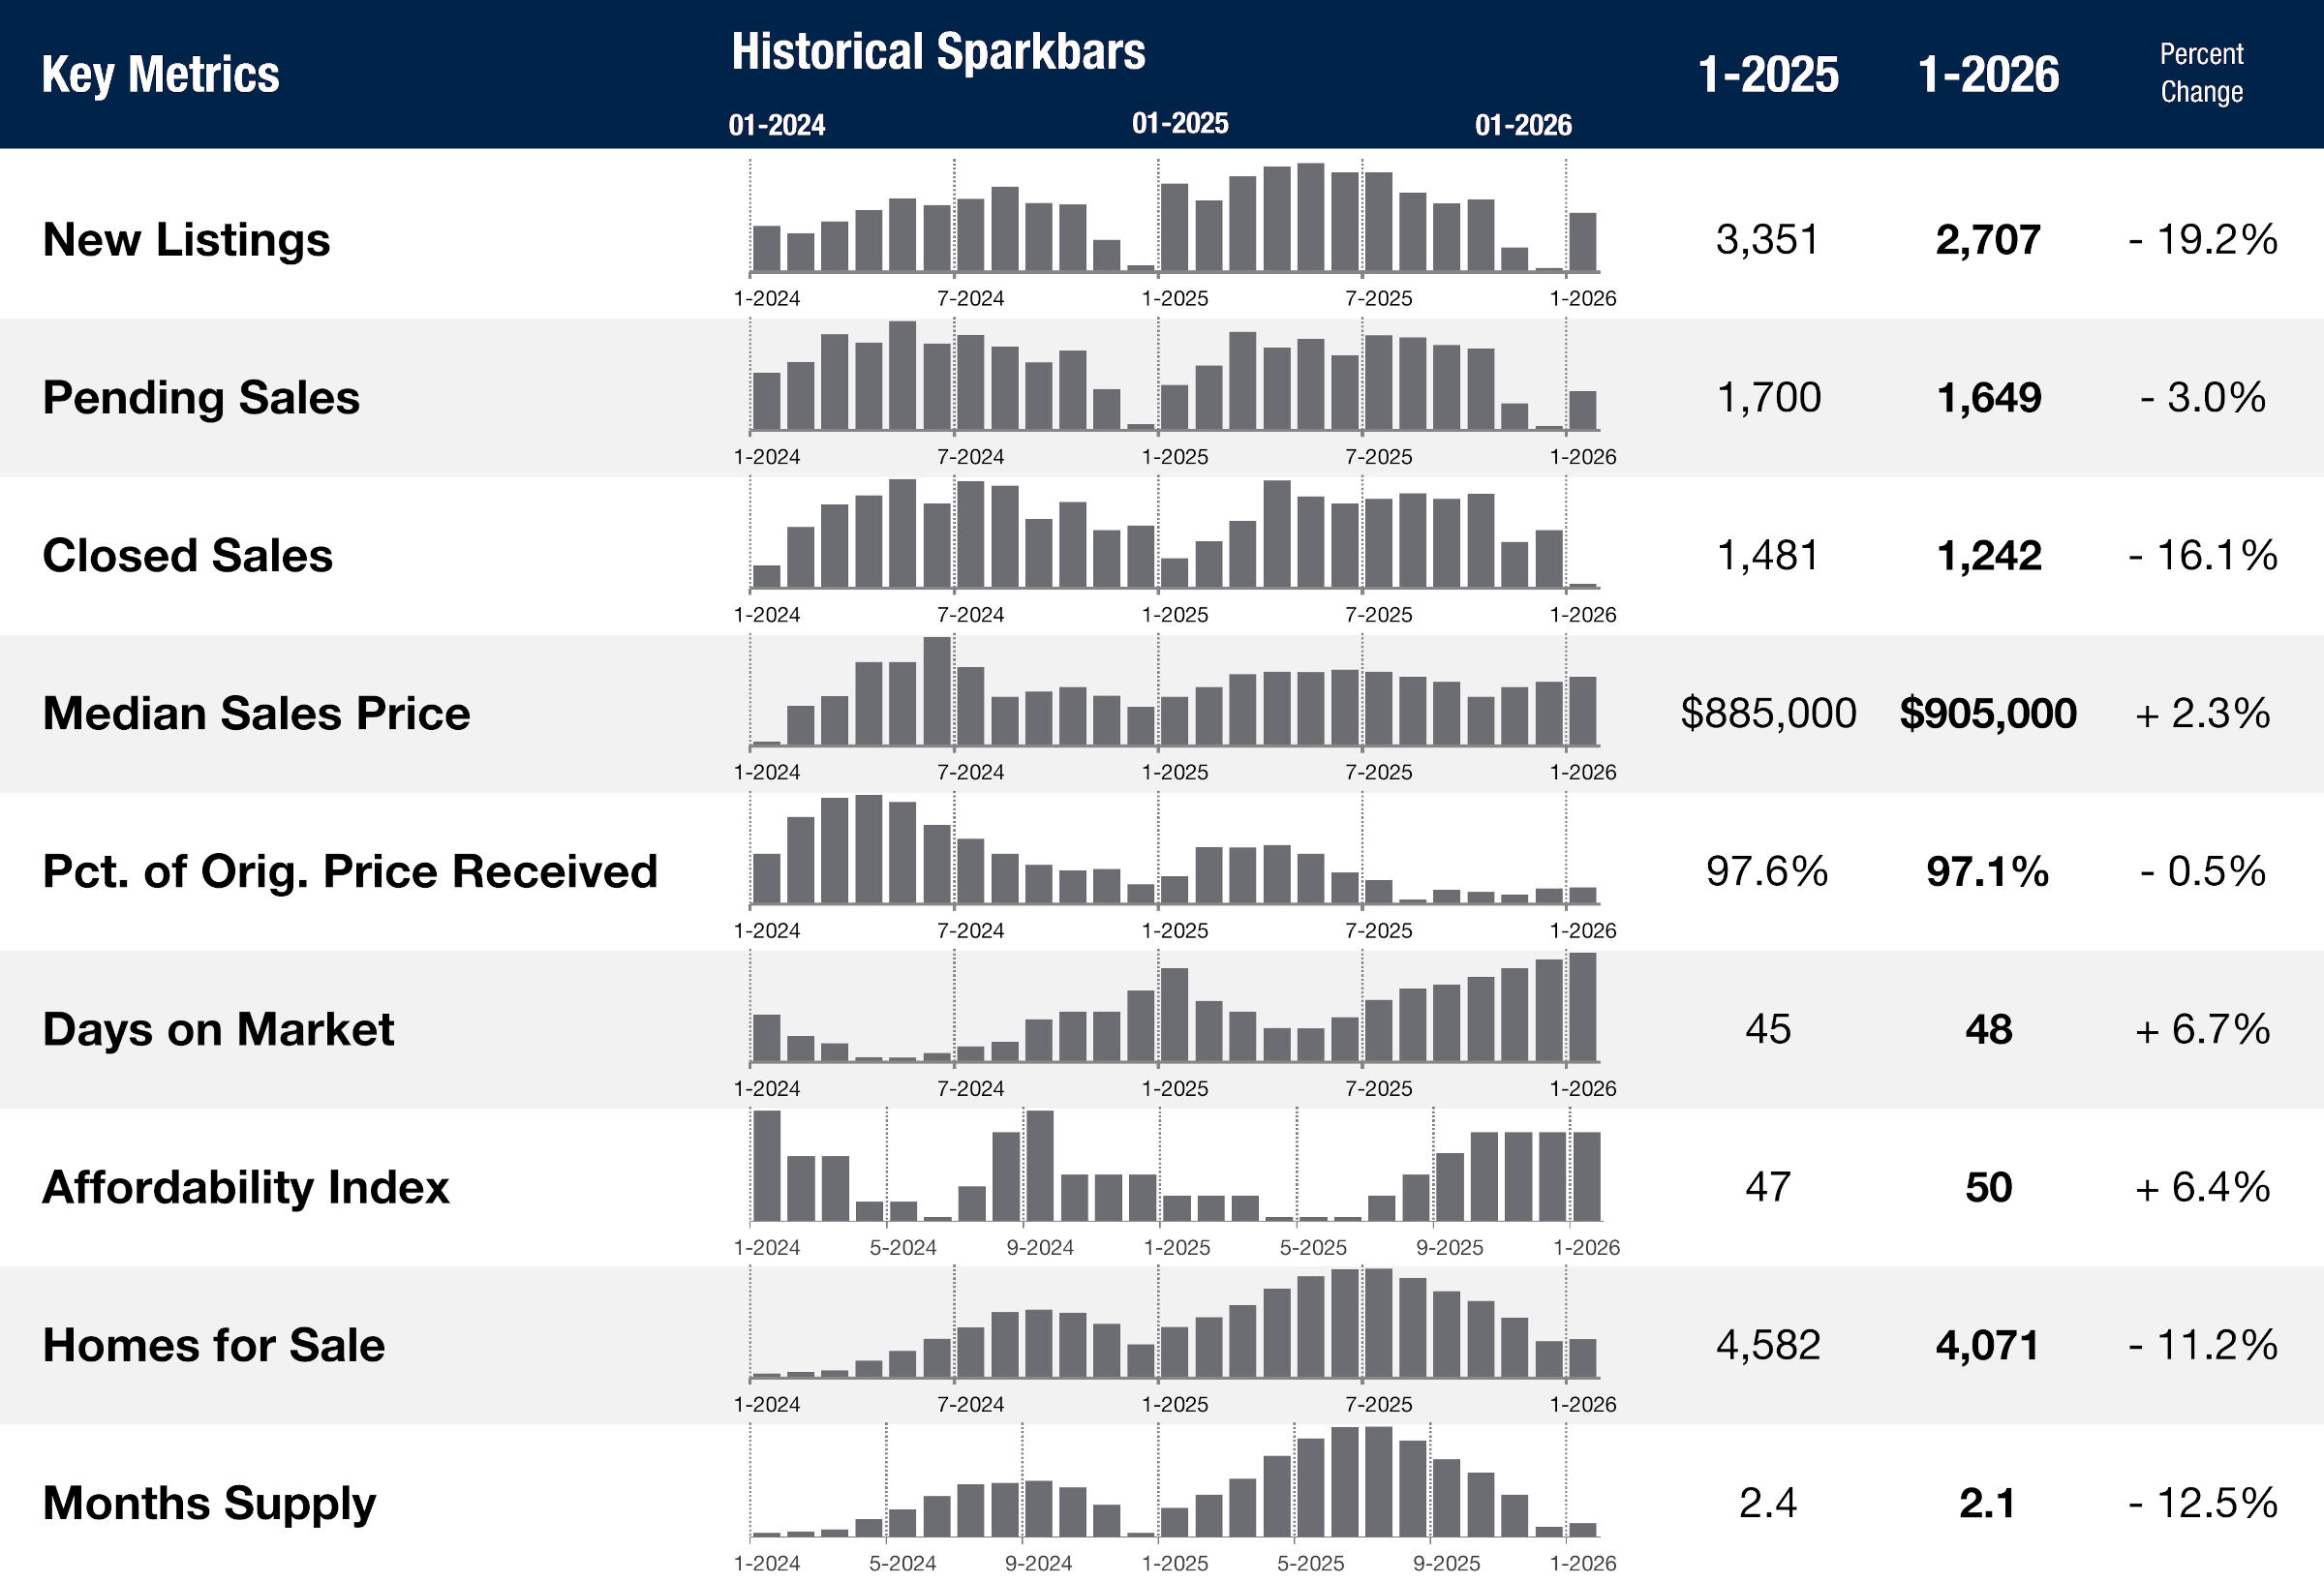Select the Pct. of Orig. Price Received label
Image resolution: width=2324 pixels, height=1583 pixels.
(x=349, y=872)
